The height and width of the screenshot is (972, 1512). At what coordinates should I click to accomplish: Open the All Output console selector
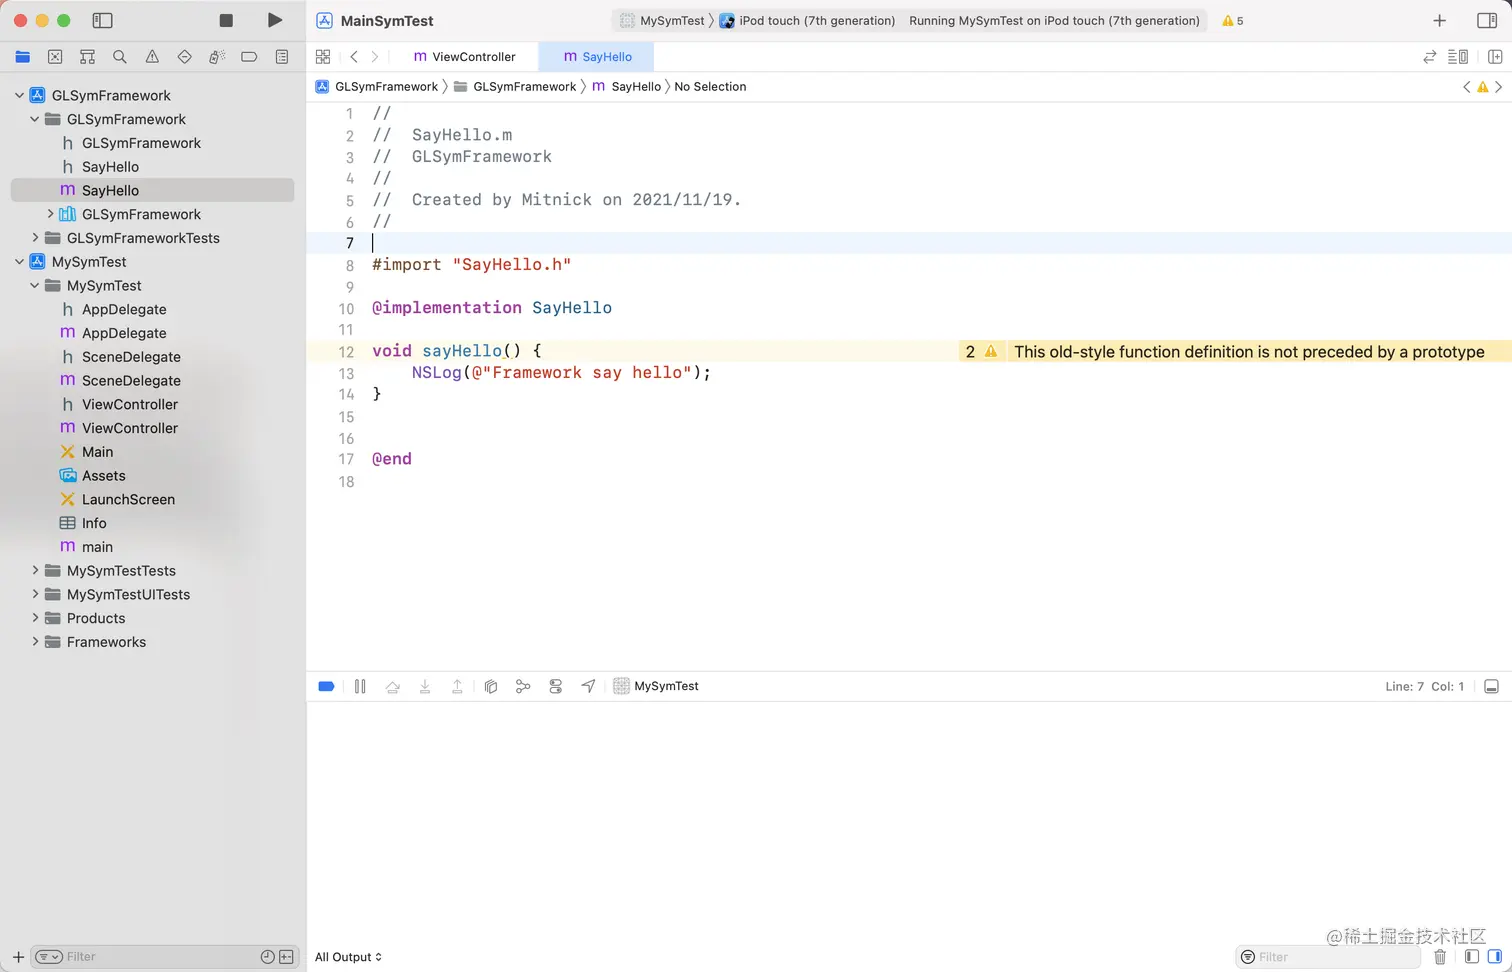(x=348, y=957)
